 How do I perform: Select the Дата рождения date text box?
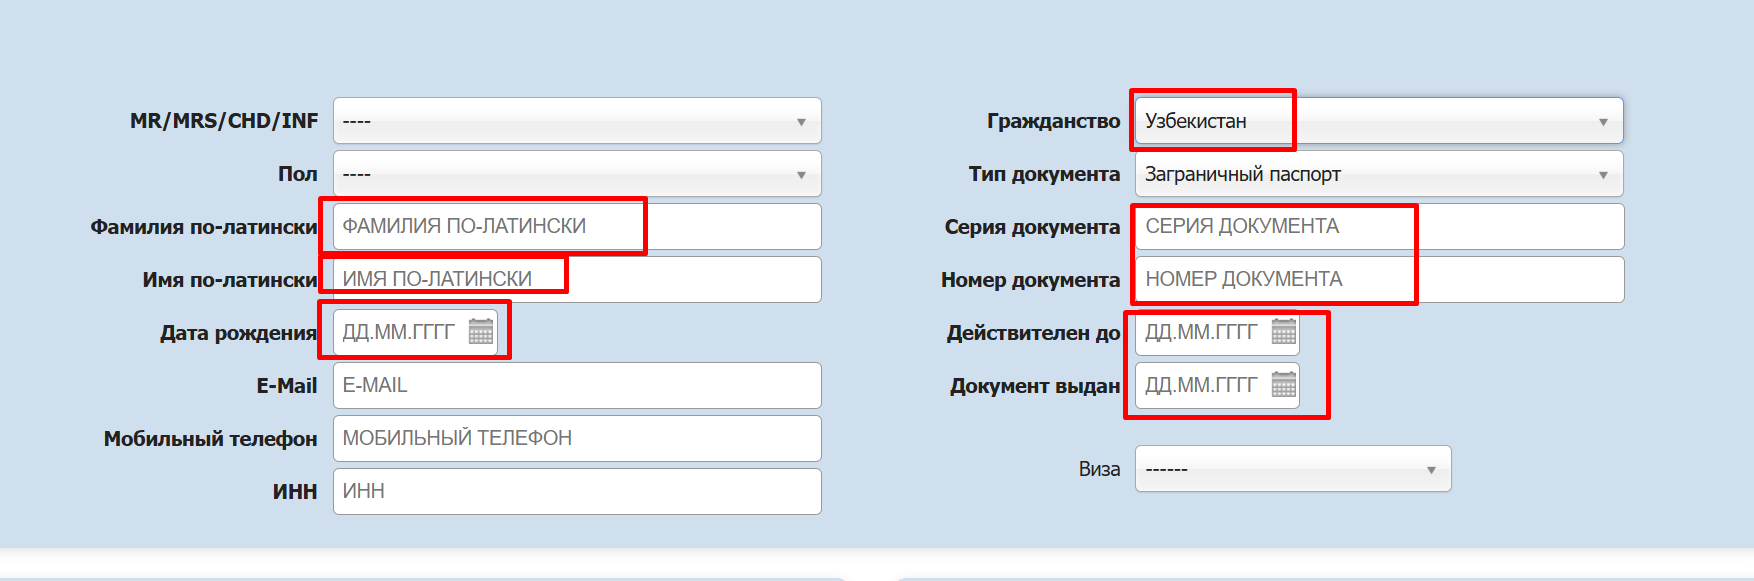(400, 332)
